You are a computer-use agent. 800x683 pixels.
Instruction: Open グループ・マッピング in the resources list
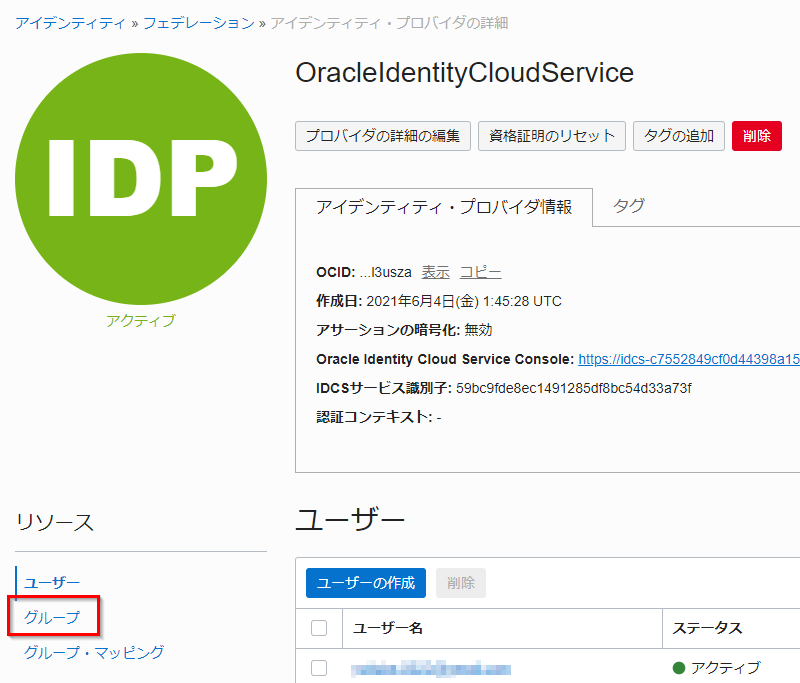[94, 652]
